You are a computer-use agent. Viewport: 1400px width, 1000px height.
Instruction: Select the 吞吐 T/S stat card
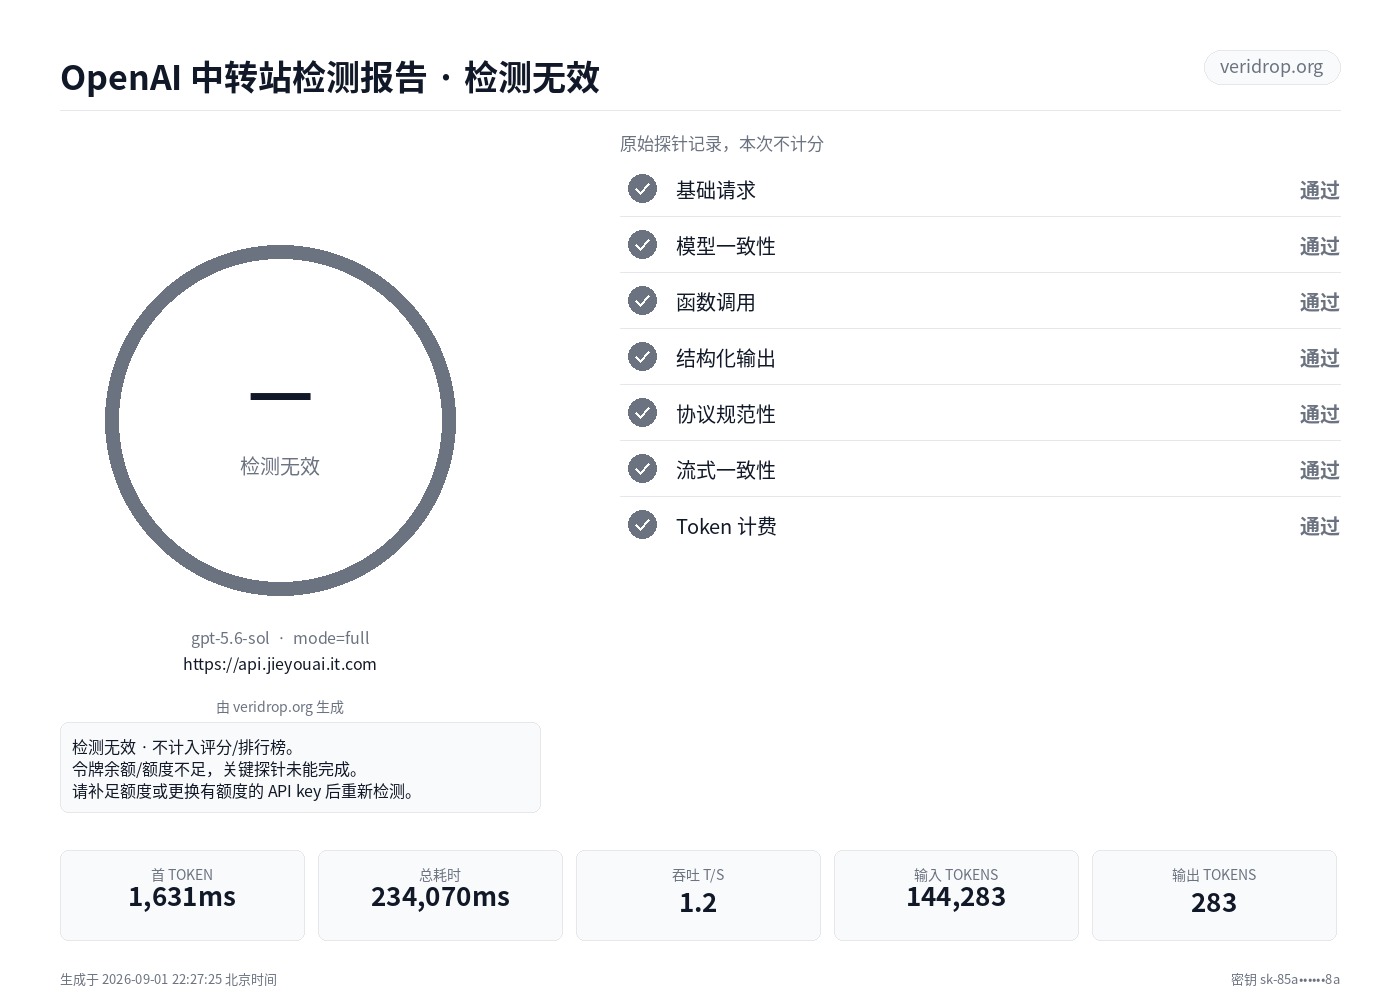[698, 895]
